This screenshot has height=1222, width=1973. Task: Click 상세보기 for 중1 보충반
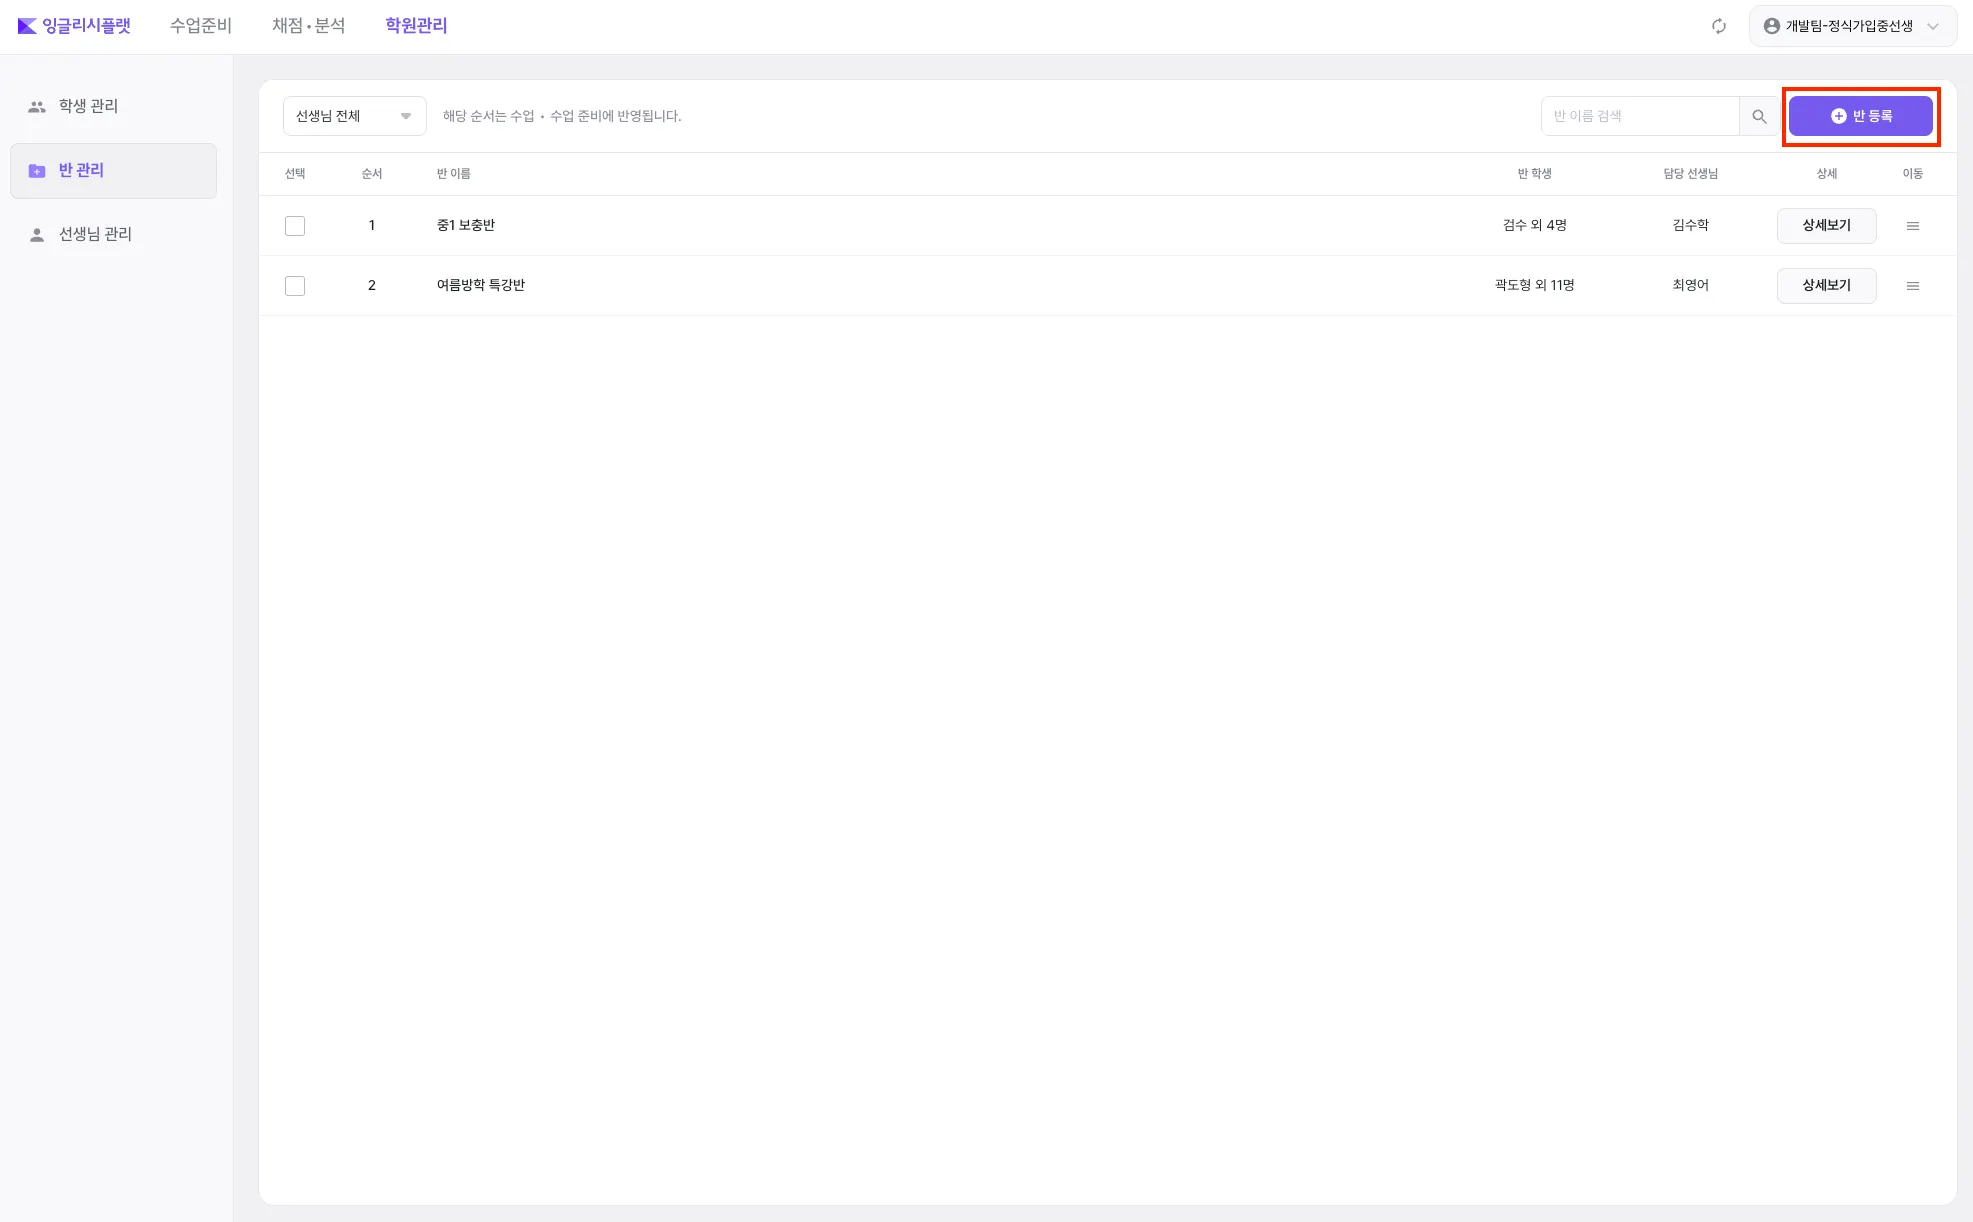(x=1826, y=226)
